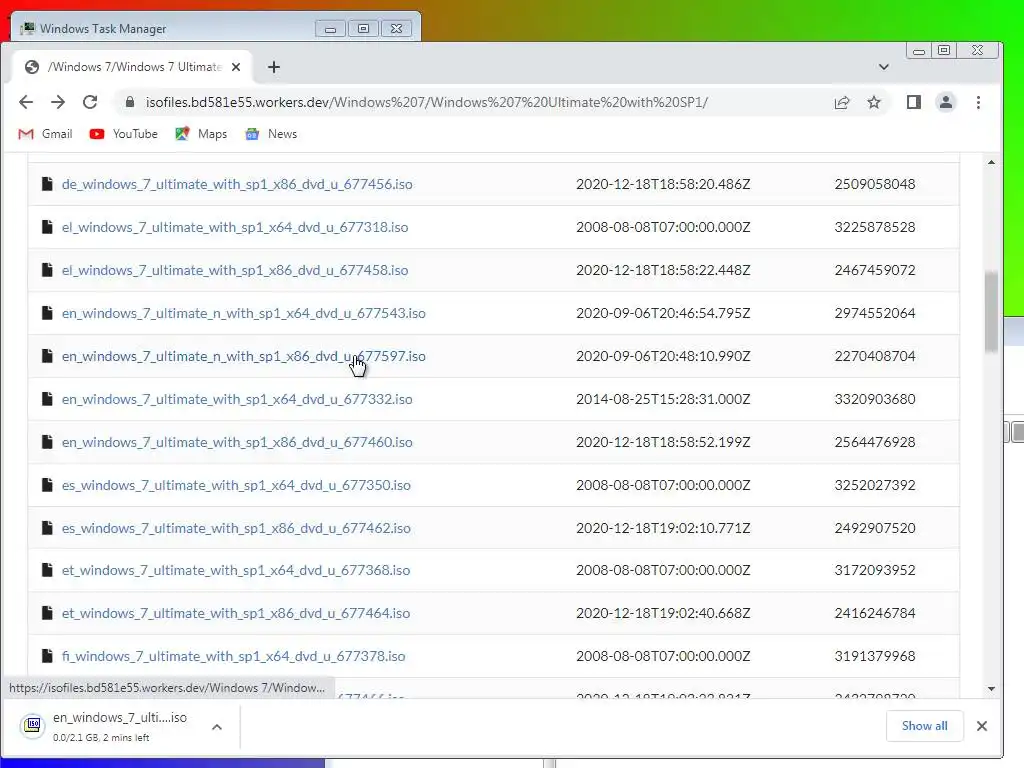Viewport: 1024px width, 768px height.
Task: Click file icon beside de_windows_7 677456 row
Action: [47, 184]
